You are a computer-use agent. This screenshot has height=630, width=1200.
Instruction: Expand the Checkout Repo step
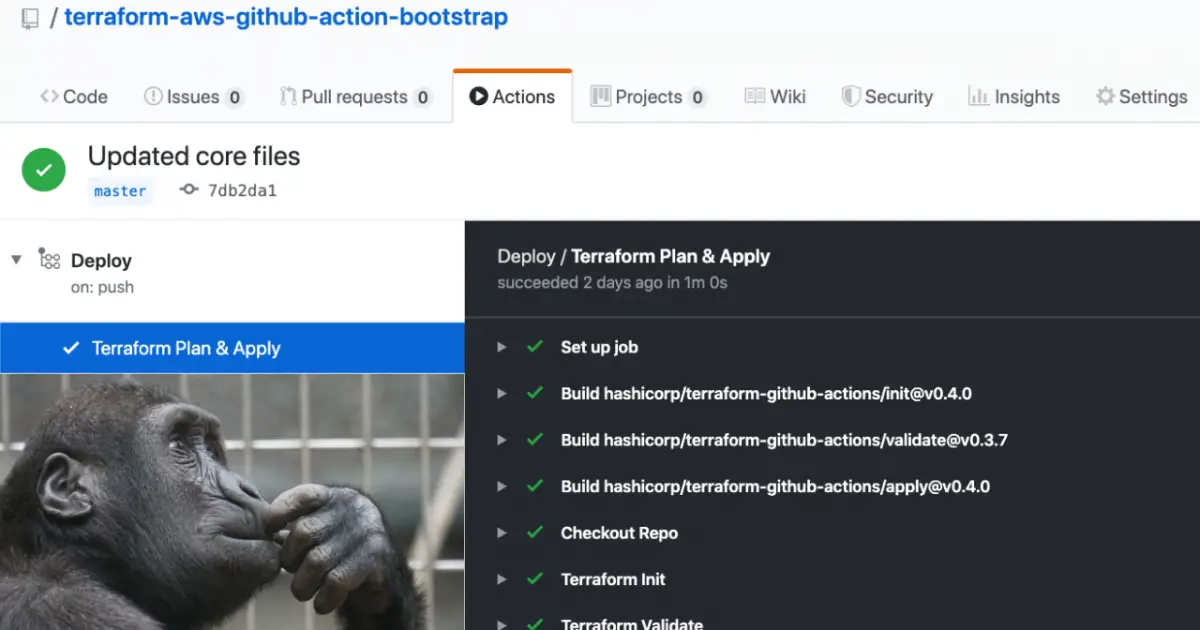(x=502, y=533)
